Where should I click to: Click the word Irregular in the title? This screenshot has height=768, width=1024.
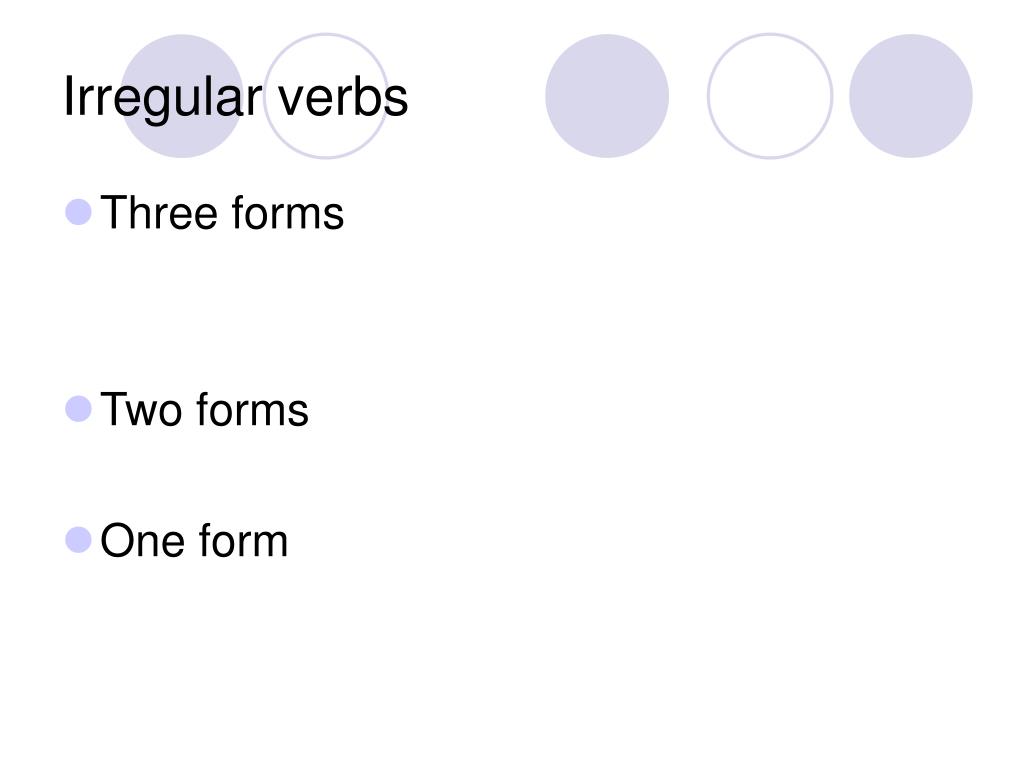[x=163, y=98]
